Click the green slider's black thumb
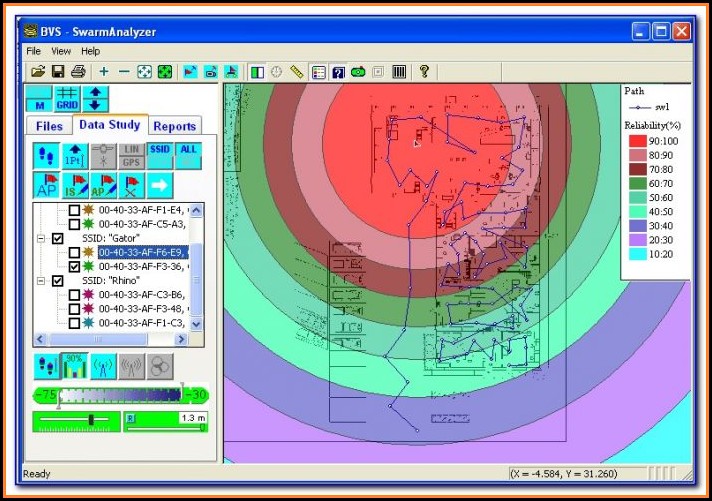This screenshot has width=712, height=501. click(92, 420)
